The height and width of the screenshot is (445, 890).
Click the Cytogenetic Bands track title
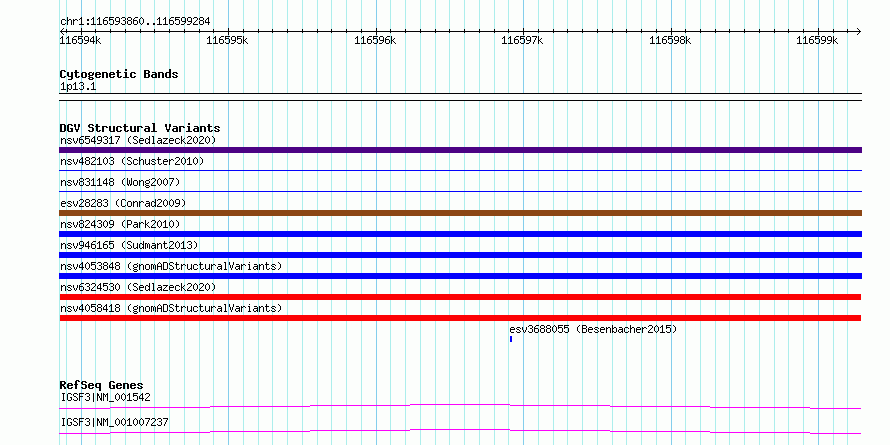(x=119, y=74)
